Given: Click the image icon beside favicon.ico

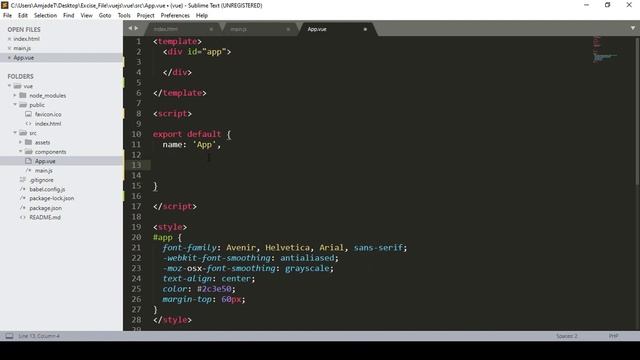Looking at the screenshot, I should point(28,114).
